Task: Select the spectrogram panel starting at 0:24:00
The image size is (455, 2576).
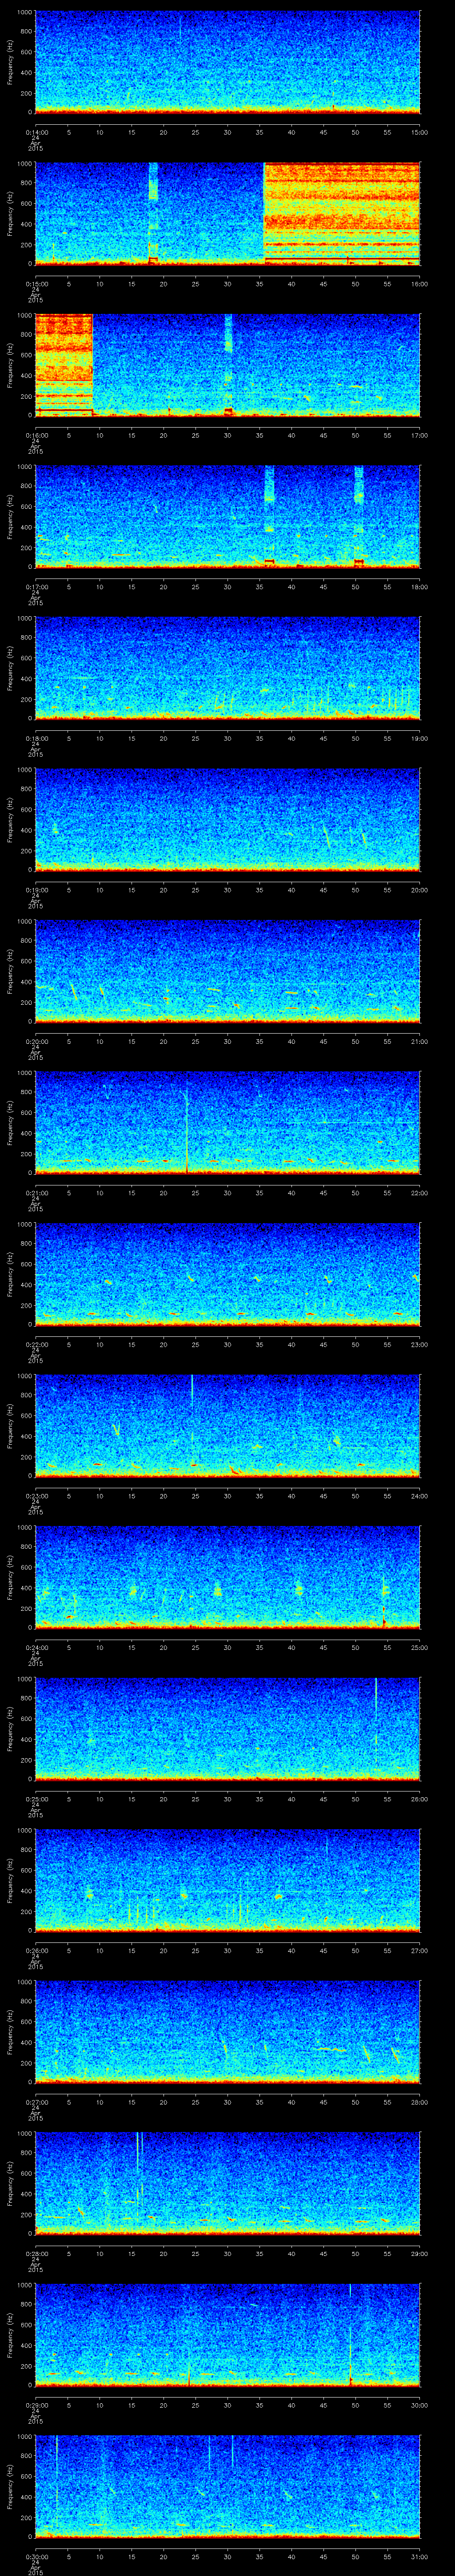Action: (227, 1577)
